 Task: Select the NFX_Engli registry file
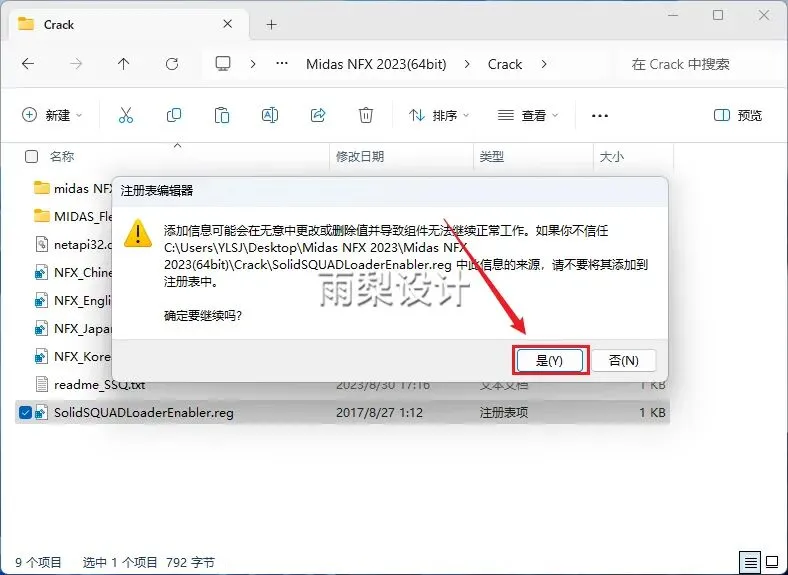(x=74, y=301)
